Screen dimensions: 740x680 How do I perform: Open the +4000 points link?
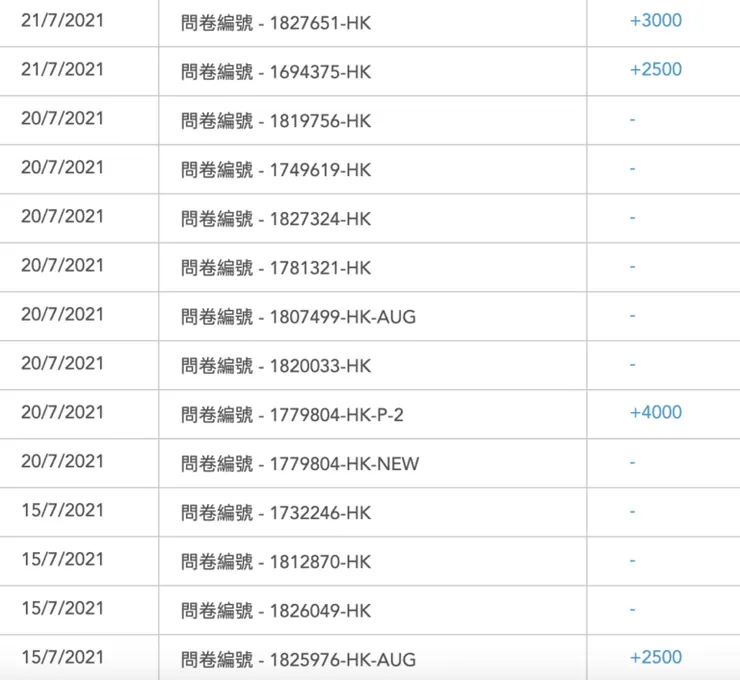point(656,413)
